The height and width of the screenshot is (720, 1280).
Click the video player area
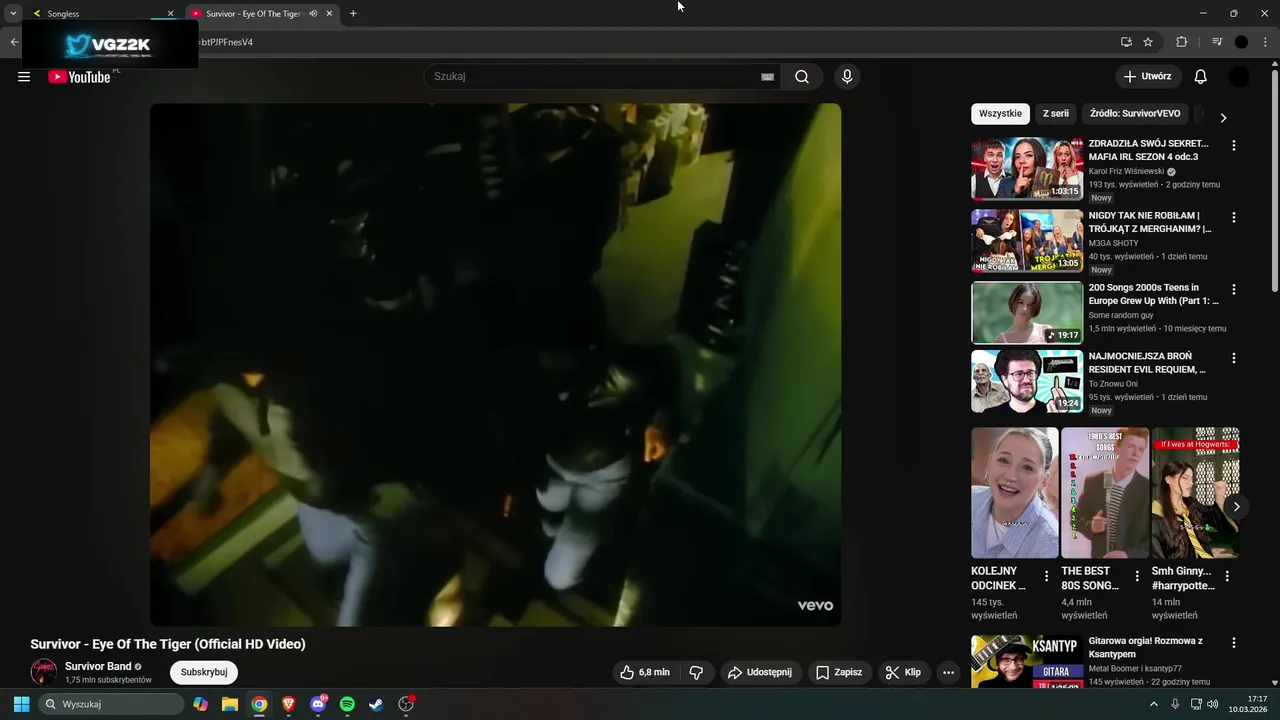pos(495,365)
